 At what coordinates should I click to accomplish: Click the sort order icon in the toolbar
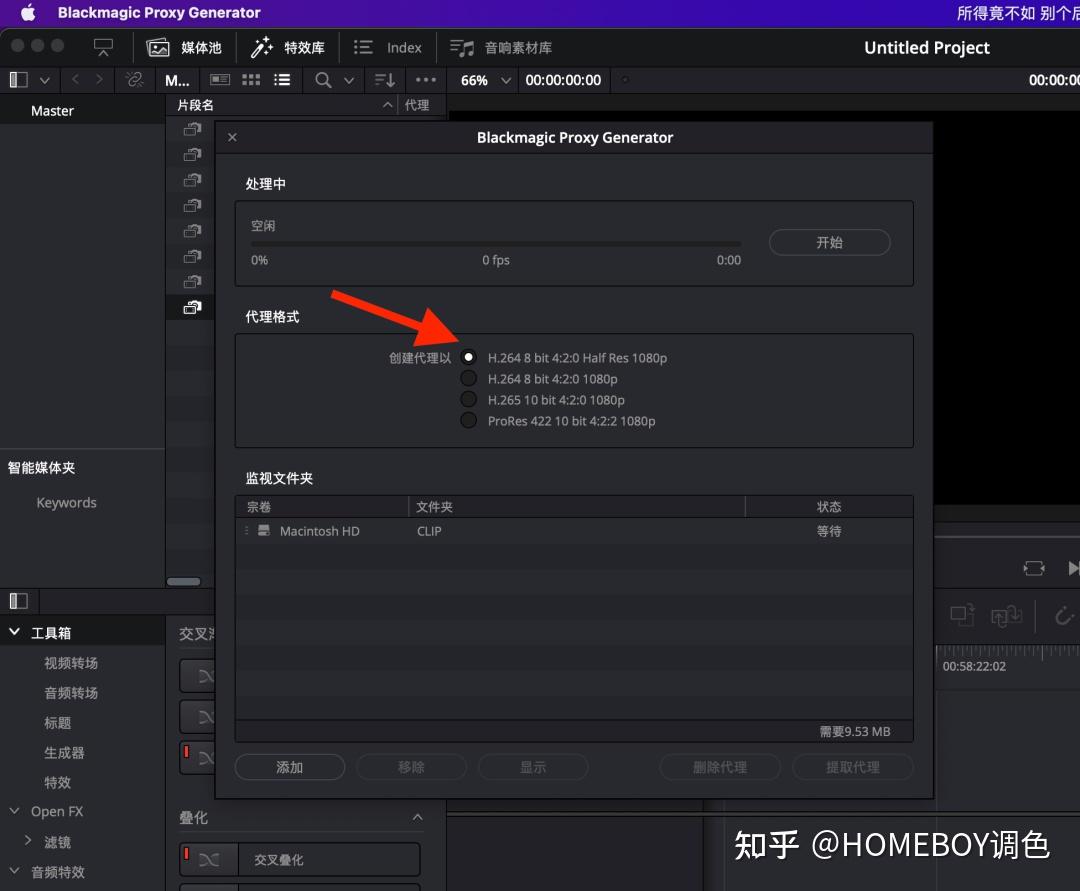[384, 80]
